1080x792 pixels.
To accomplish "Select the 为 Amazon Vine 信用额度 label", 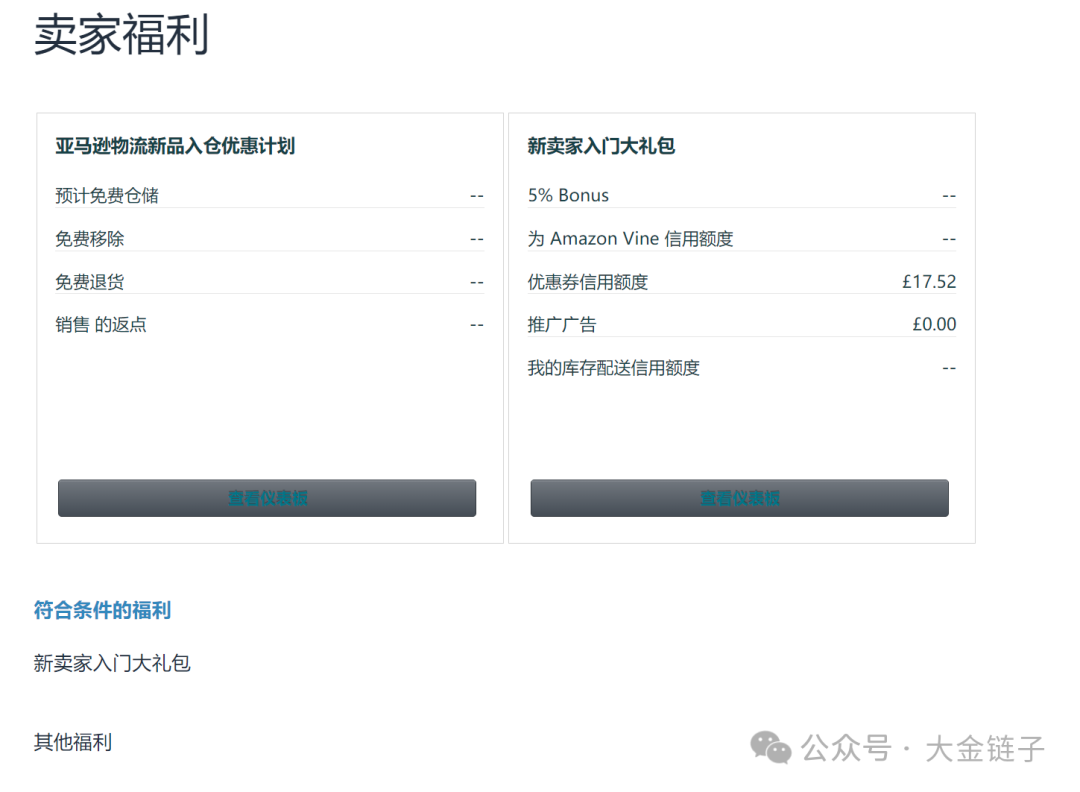I will (x=630, y=239).
